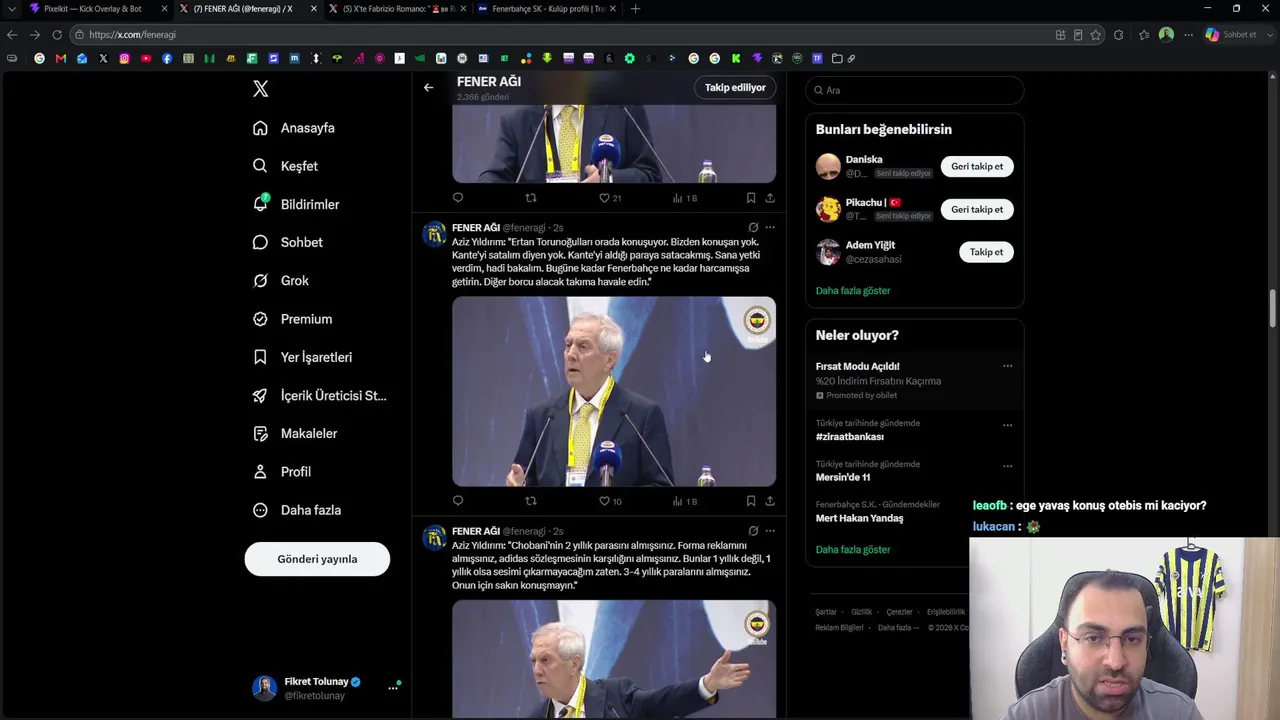Open Yer İşaretleri in the sidebar

[302, 357]
